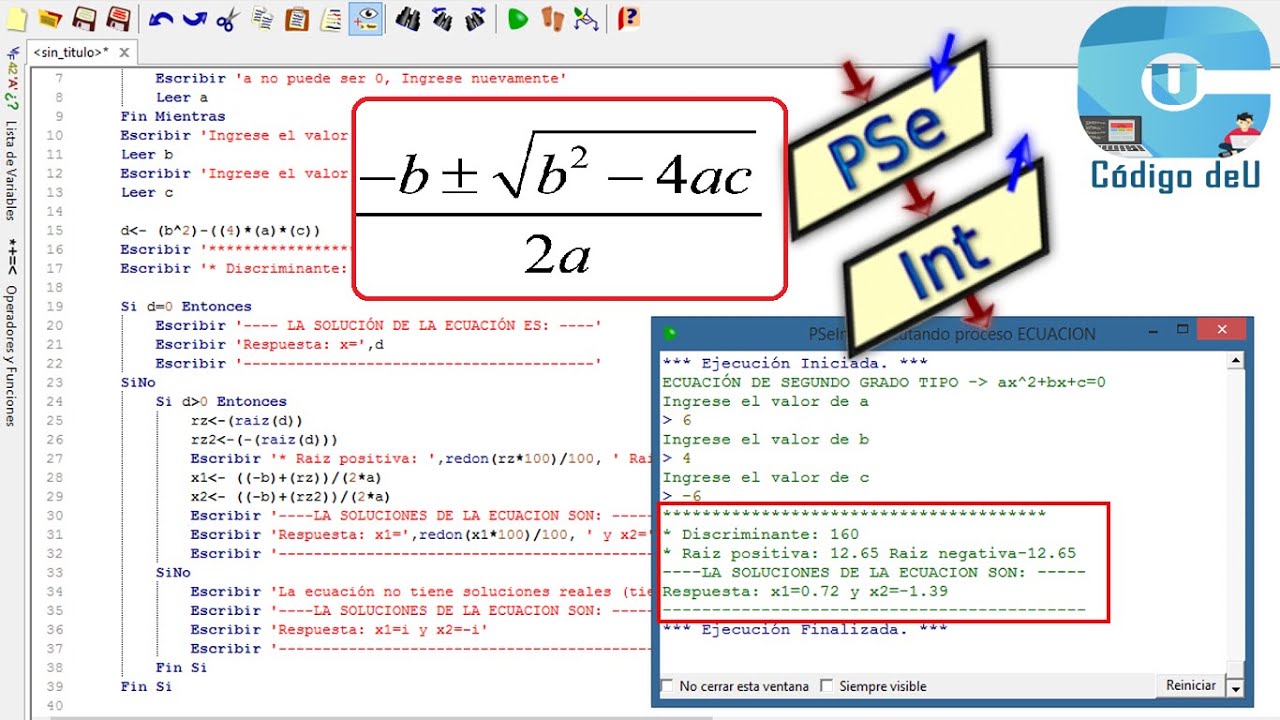Click the line 'x2<- ((-b)+(rz2))/(2*a)'
The width and height of the screenshot is (1280, 720).
[x=290, y=496]
